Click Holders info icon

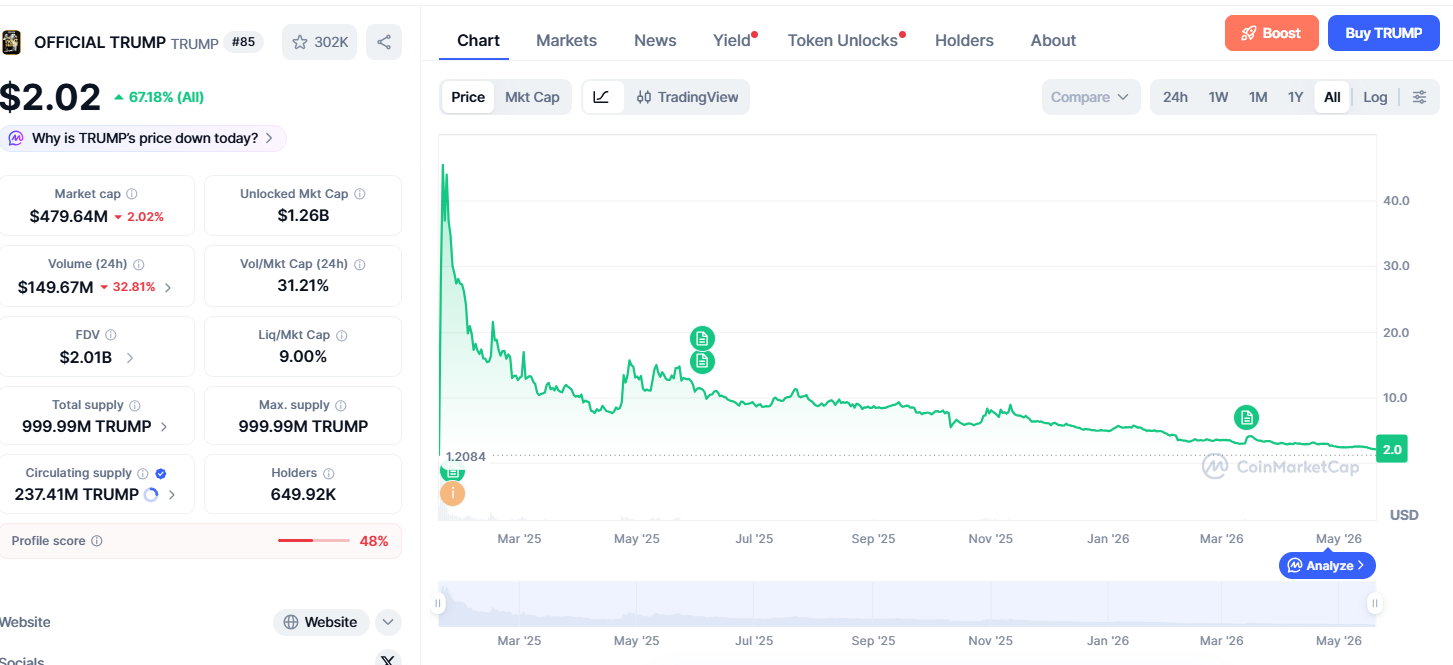coord(328,474)
